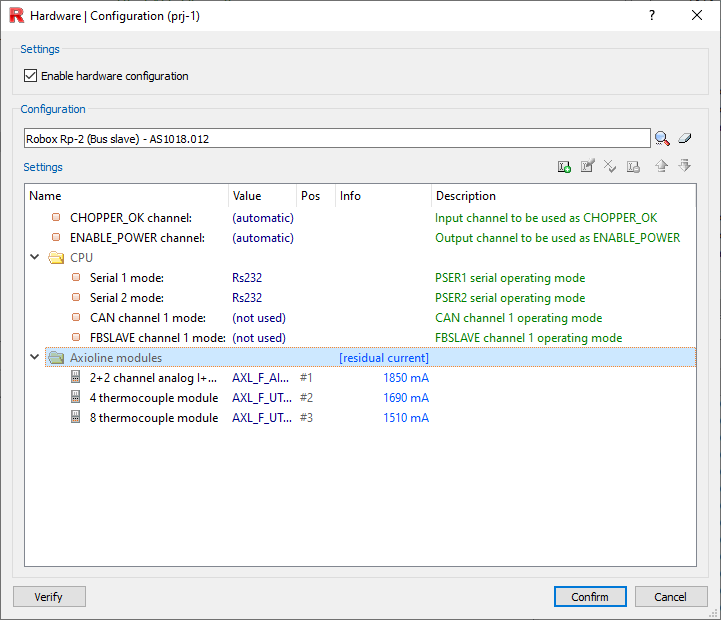Viewport: 721px width, 620px height.
Task: Select the Serial 1 mode row
Action: [360, 278]
